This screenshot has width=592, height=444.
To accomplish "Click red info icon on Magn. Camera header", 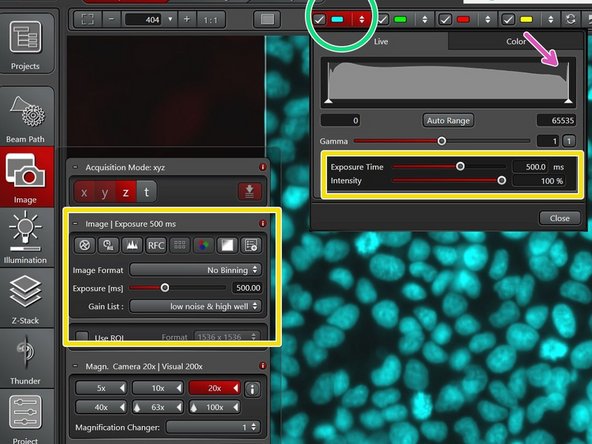I will (x=262, y=366).
